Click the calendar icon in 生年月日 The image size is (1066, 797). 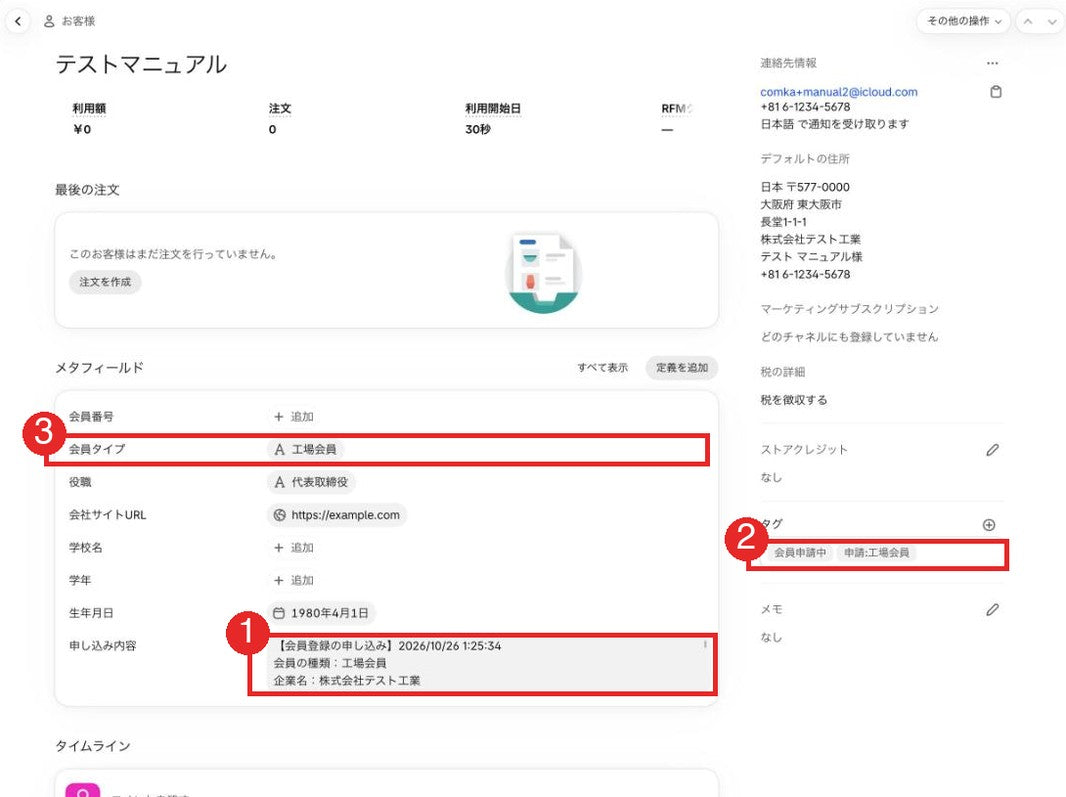coord(279,613)
